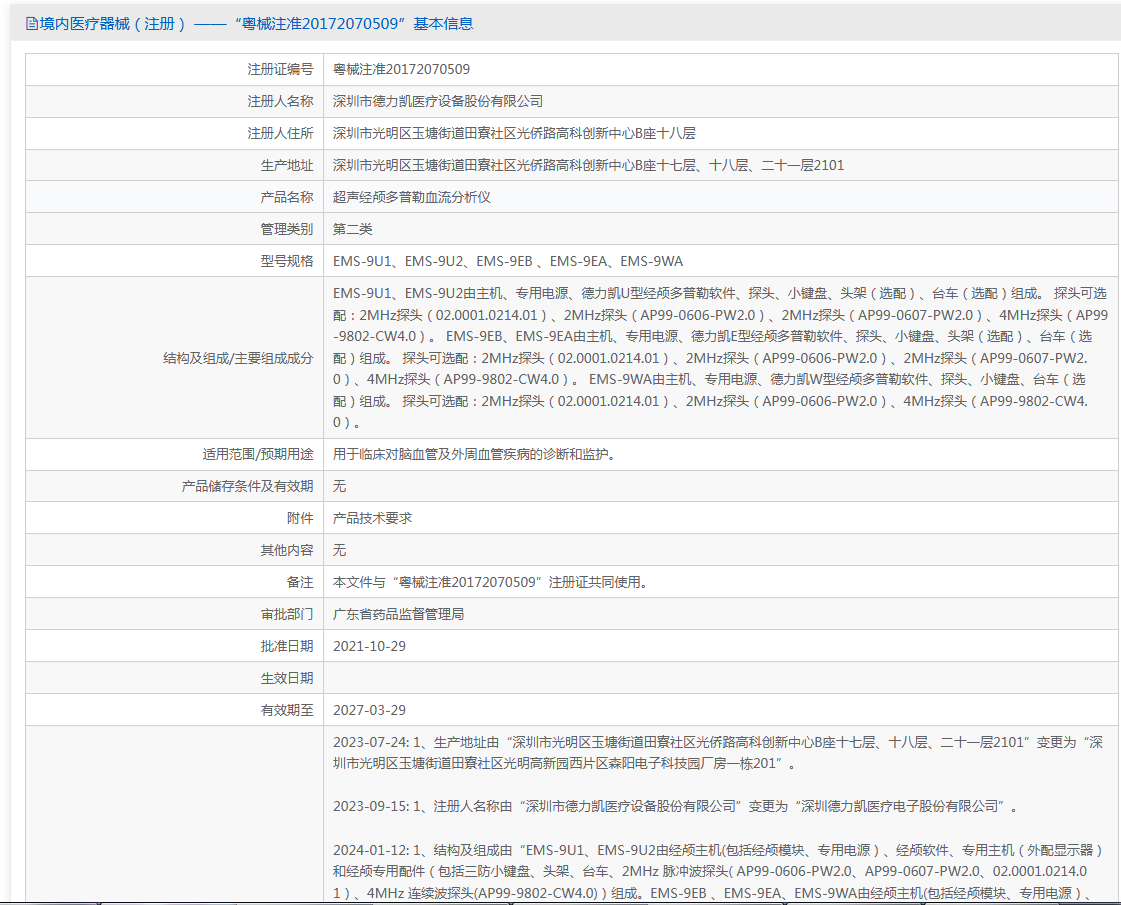Click the 有效期至 label
Viewport: 1121px width, 905px height.
pyautogui.click(x=287, y=711)
